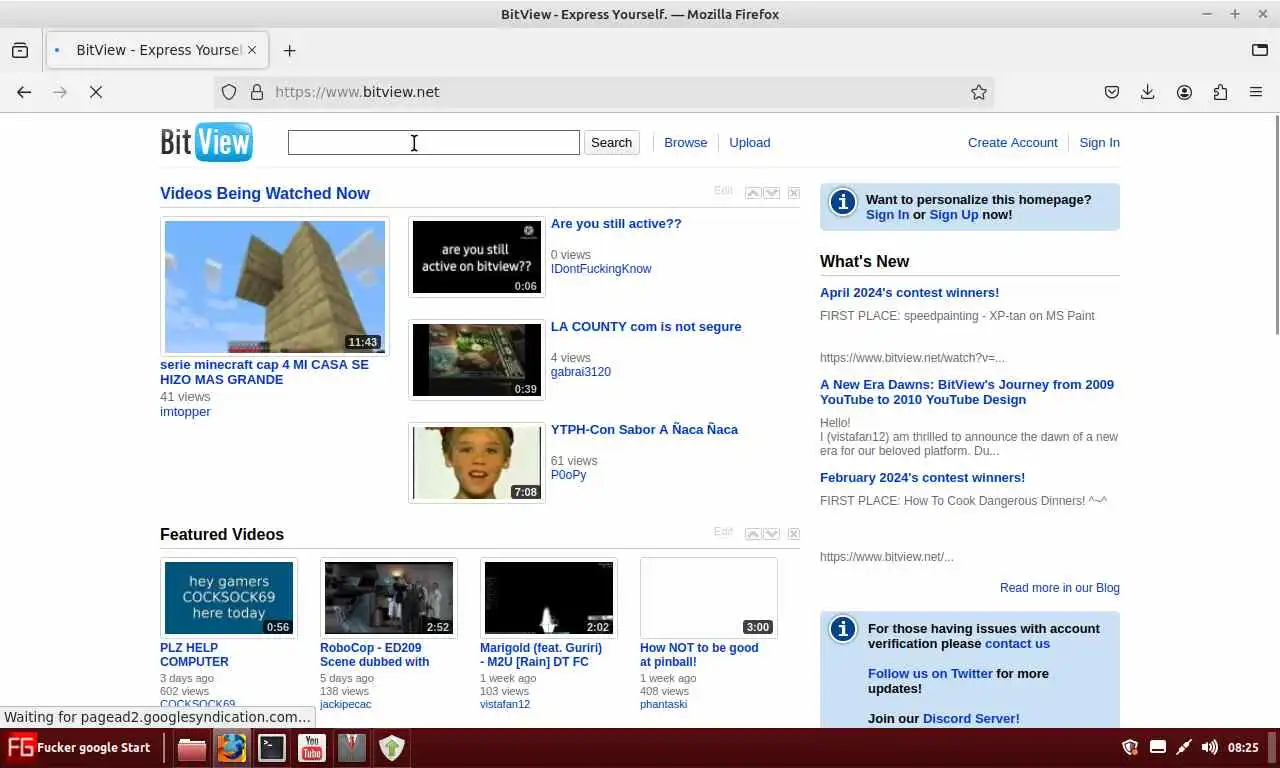Close the BitView tab
The height and width of the screenshot is (768, 1280).
pyautogui.click(x=252, y=50)
